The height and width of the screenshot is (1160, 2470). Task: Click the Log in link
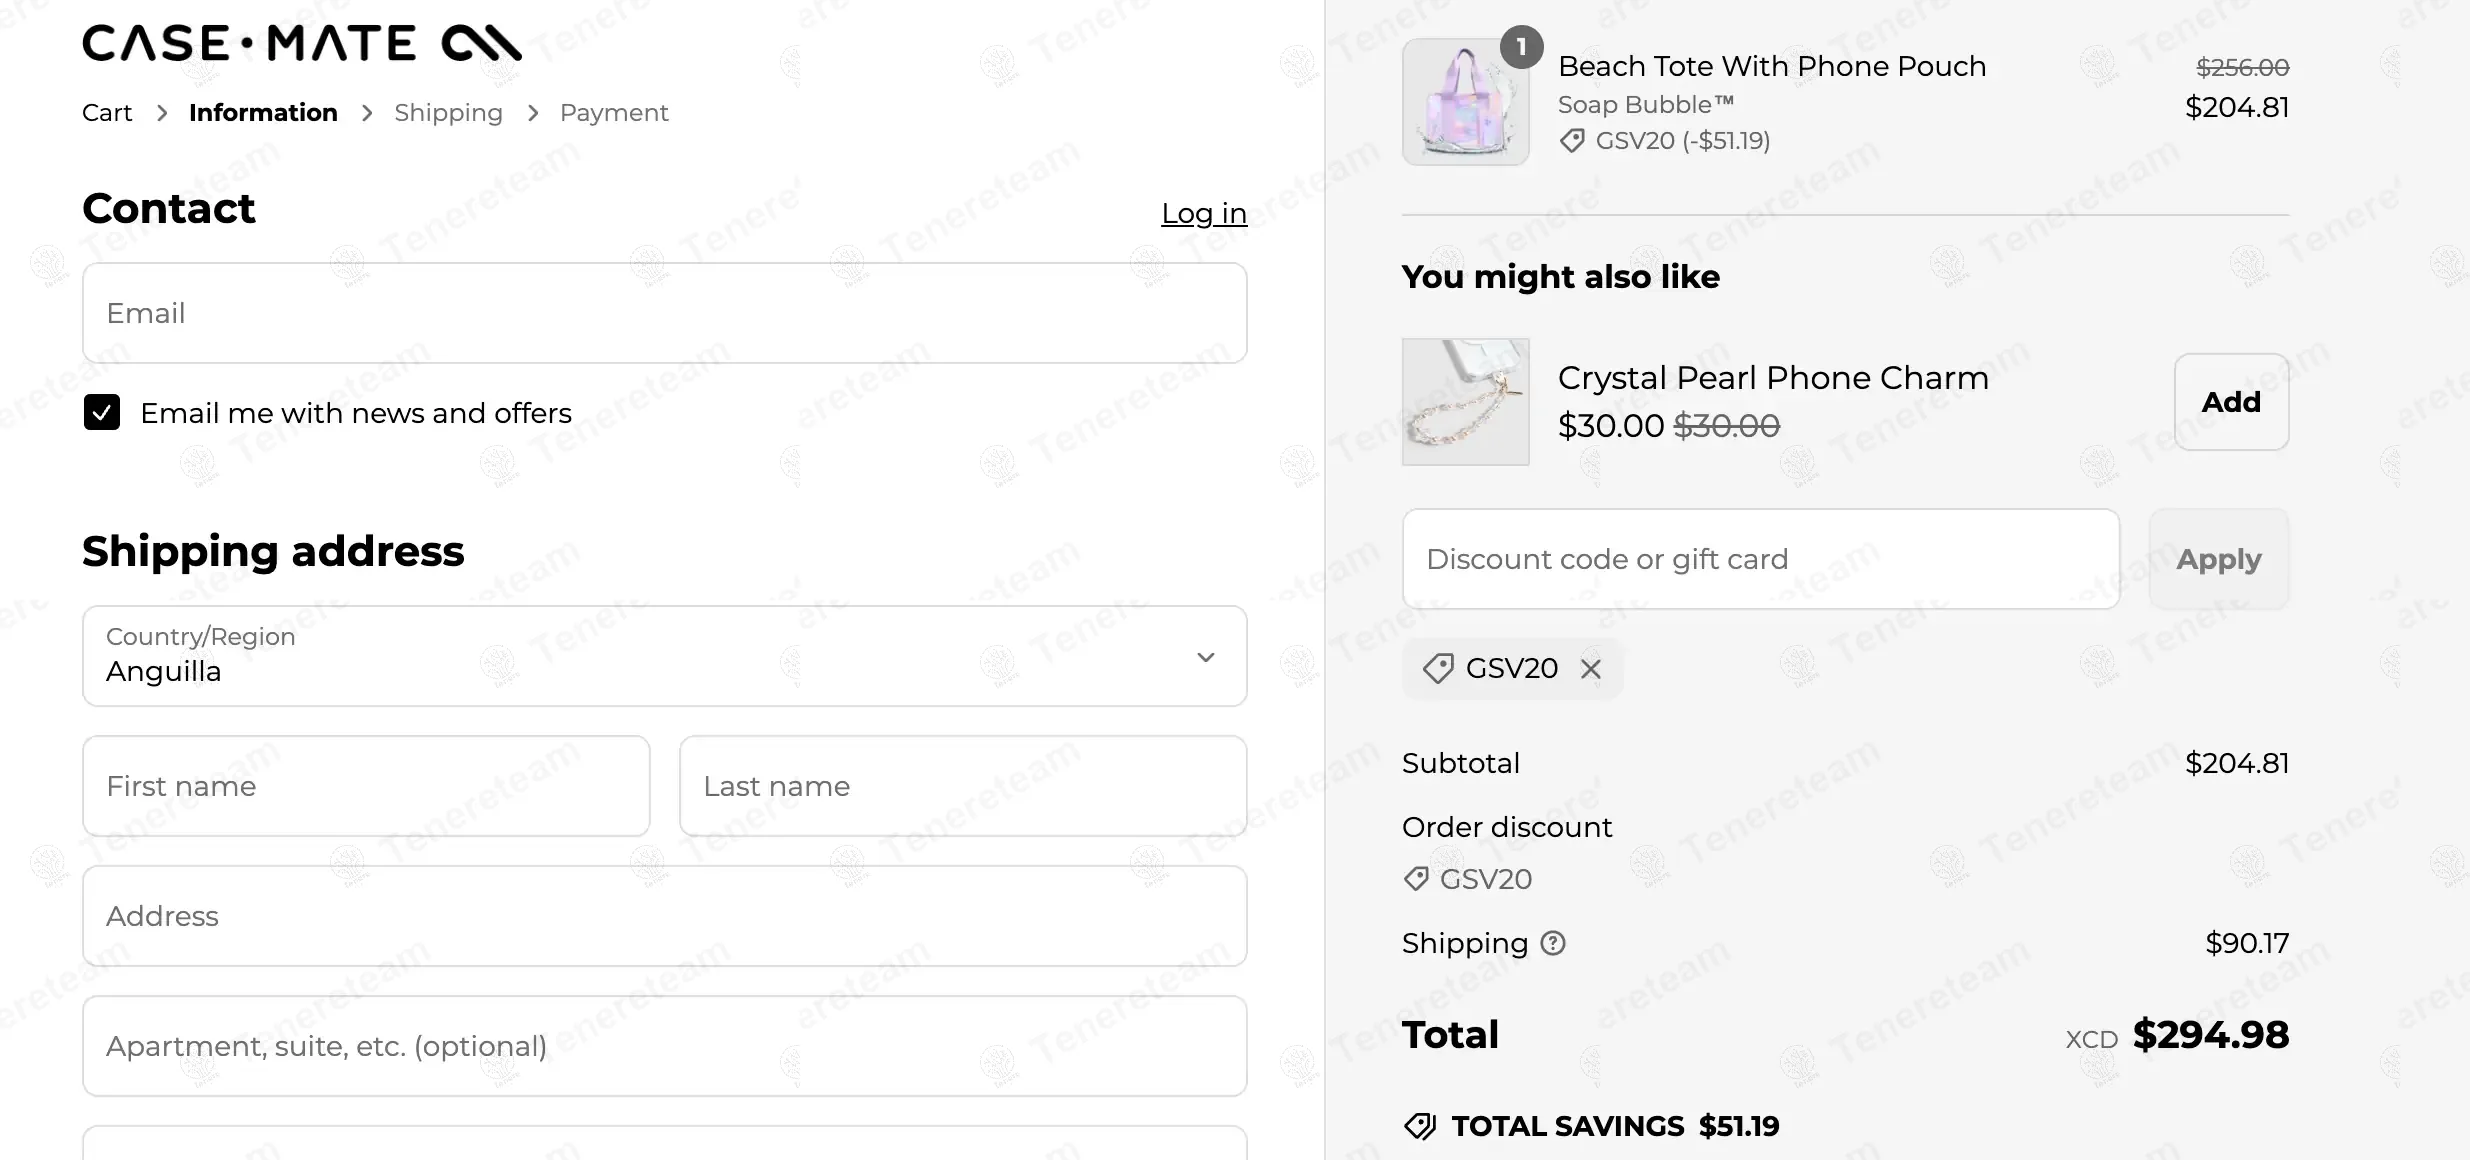[1203, 213]
